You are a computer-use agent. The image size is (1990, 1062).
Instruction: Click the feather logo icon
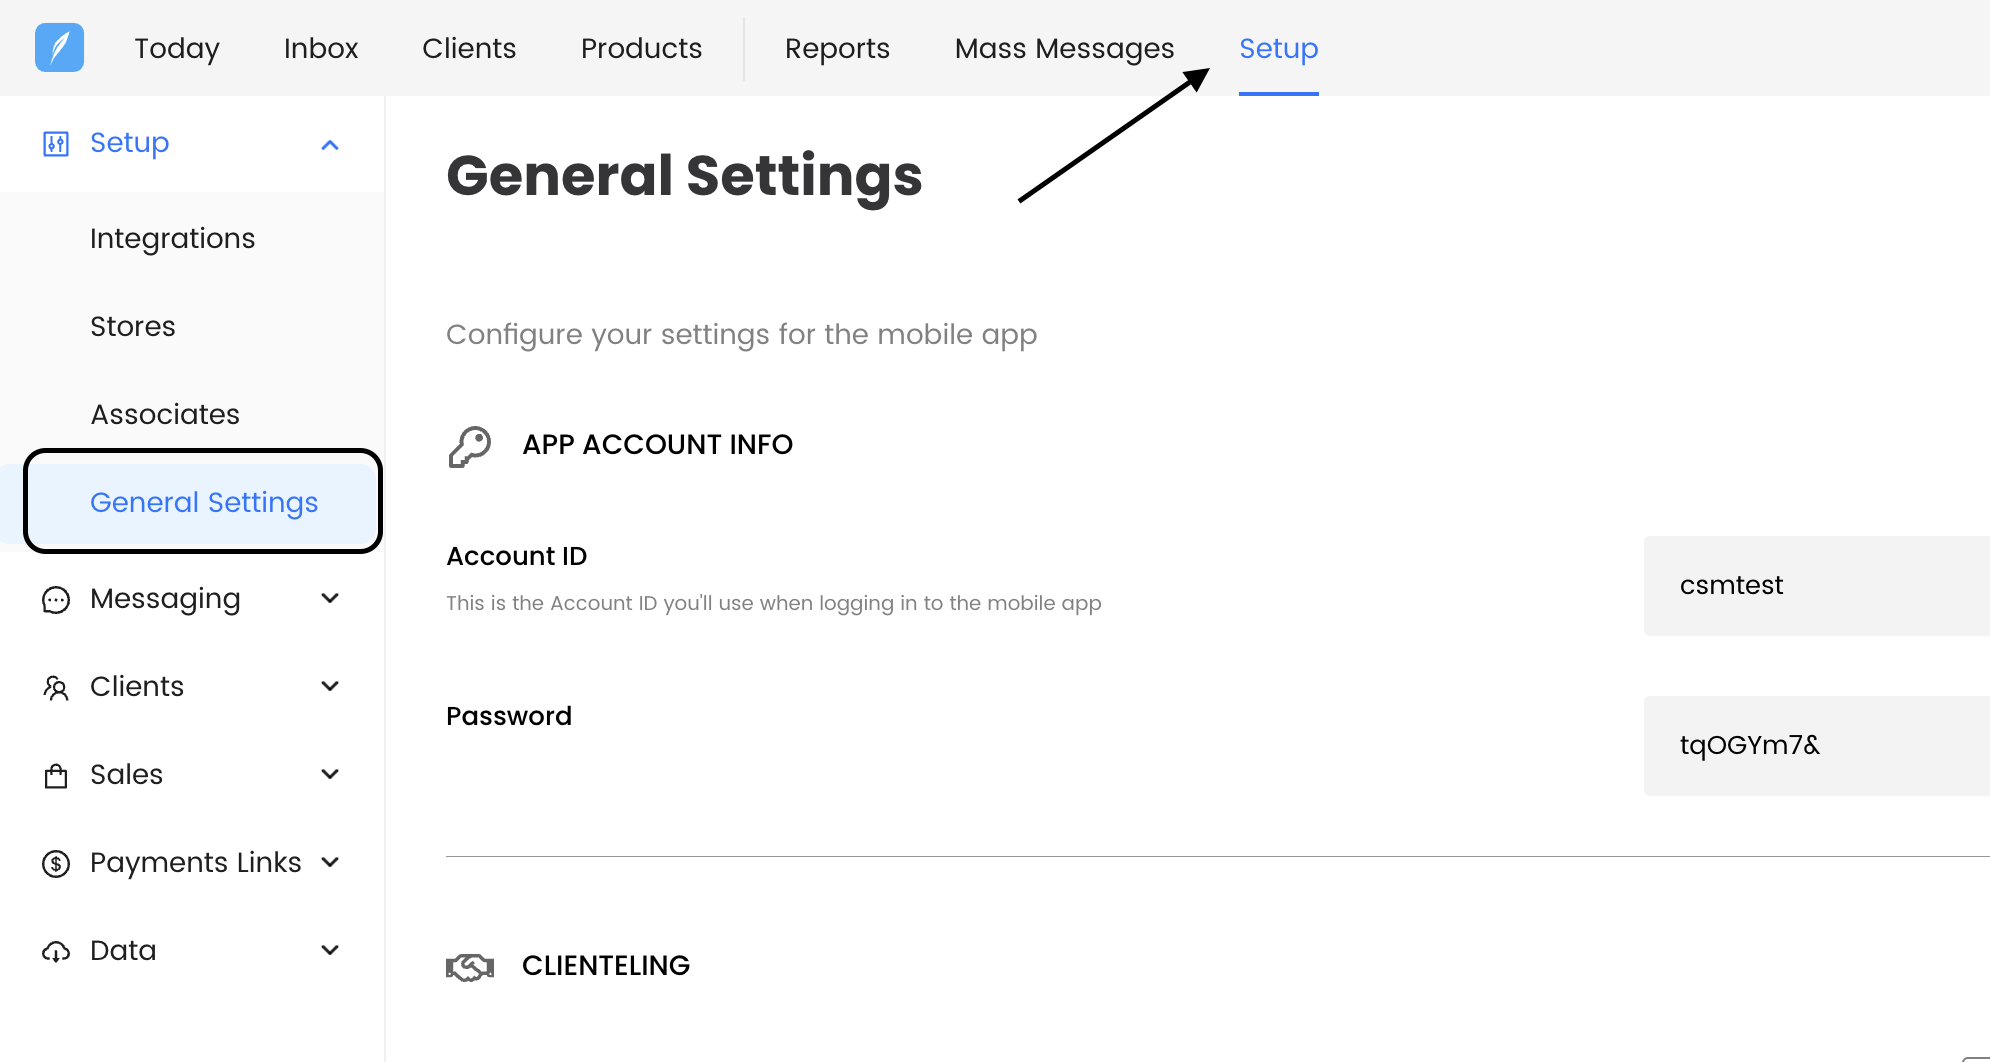[x=59, y=48]
